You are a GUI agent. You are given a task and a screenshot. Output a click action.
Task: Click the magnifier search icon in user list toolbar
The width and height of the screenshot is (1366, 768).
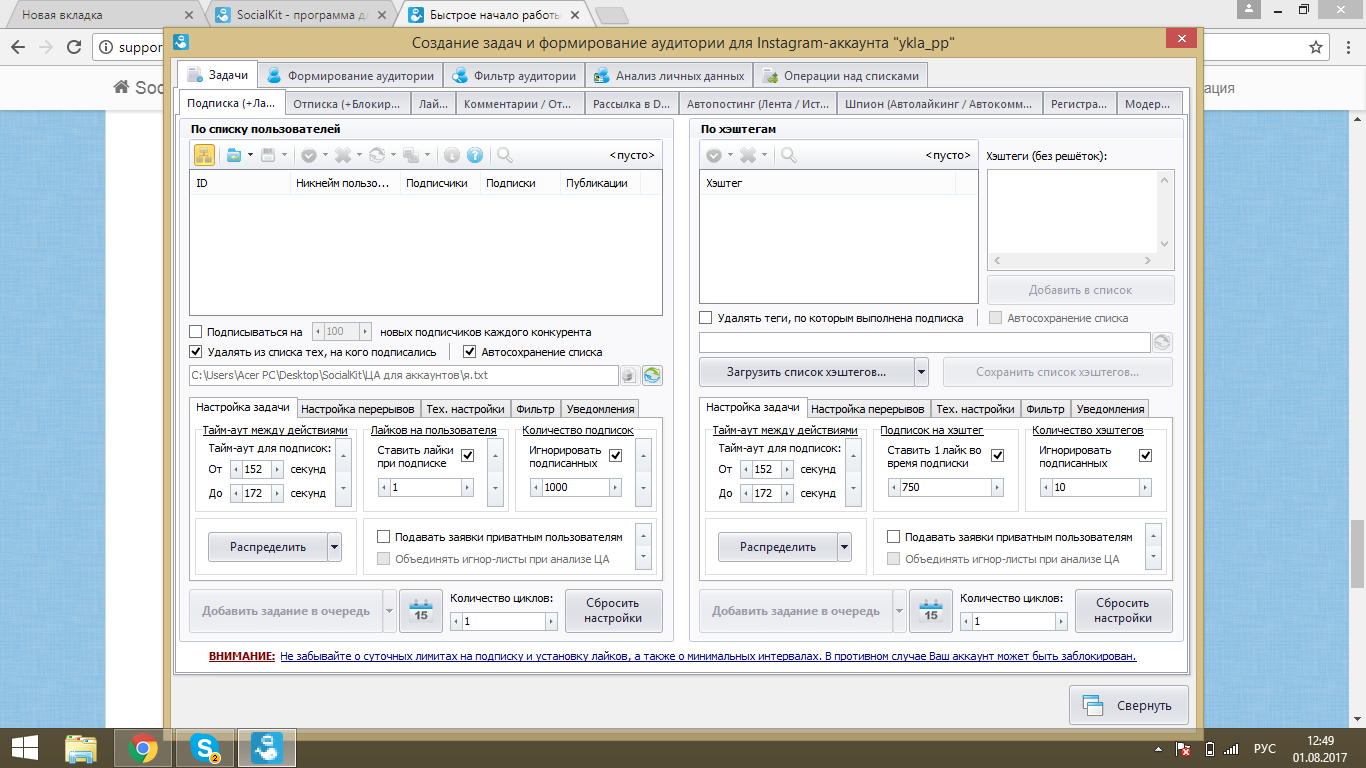[505, 155]
